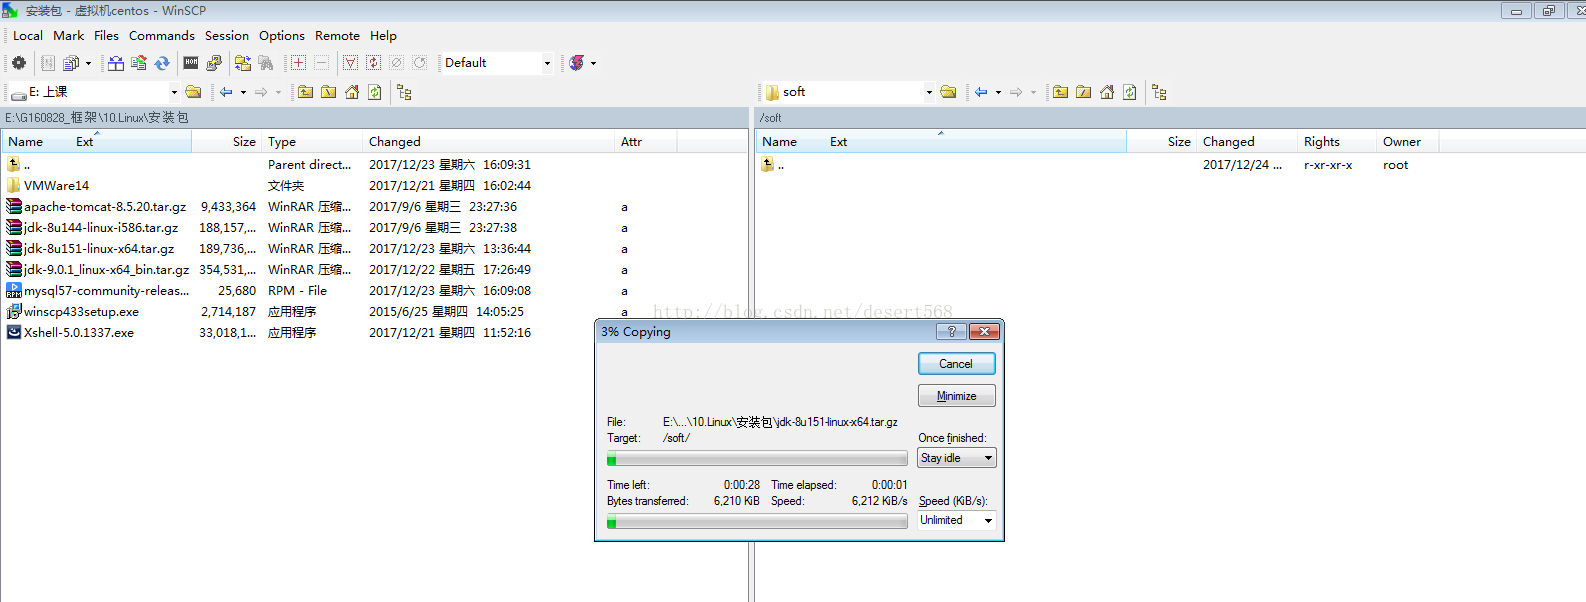The width and height of the screenshot is (1586, 602).
Task: Select winscp433setup.exe file
Action: 81,312
